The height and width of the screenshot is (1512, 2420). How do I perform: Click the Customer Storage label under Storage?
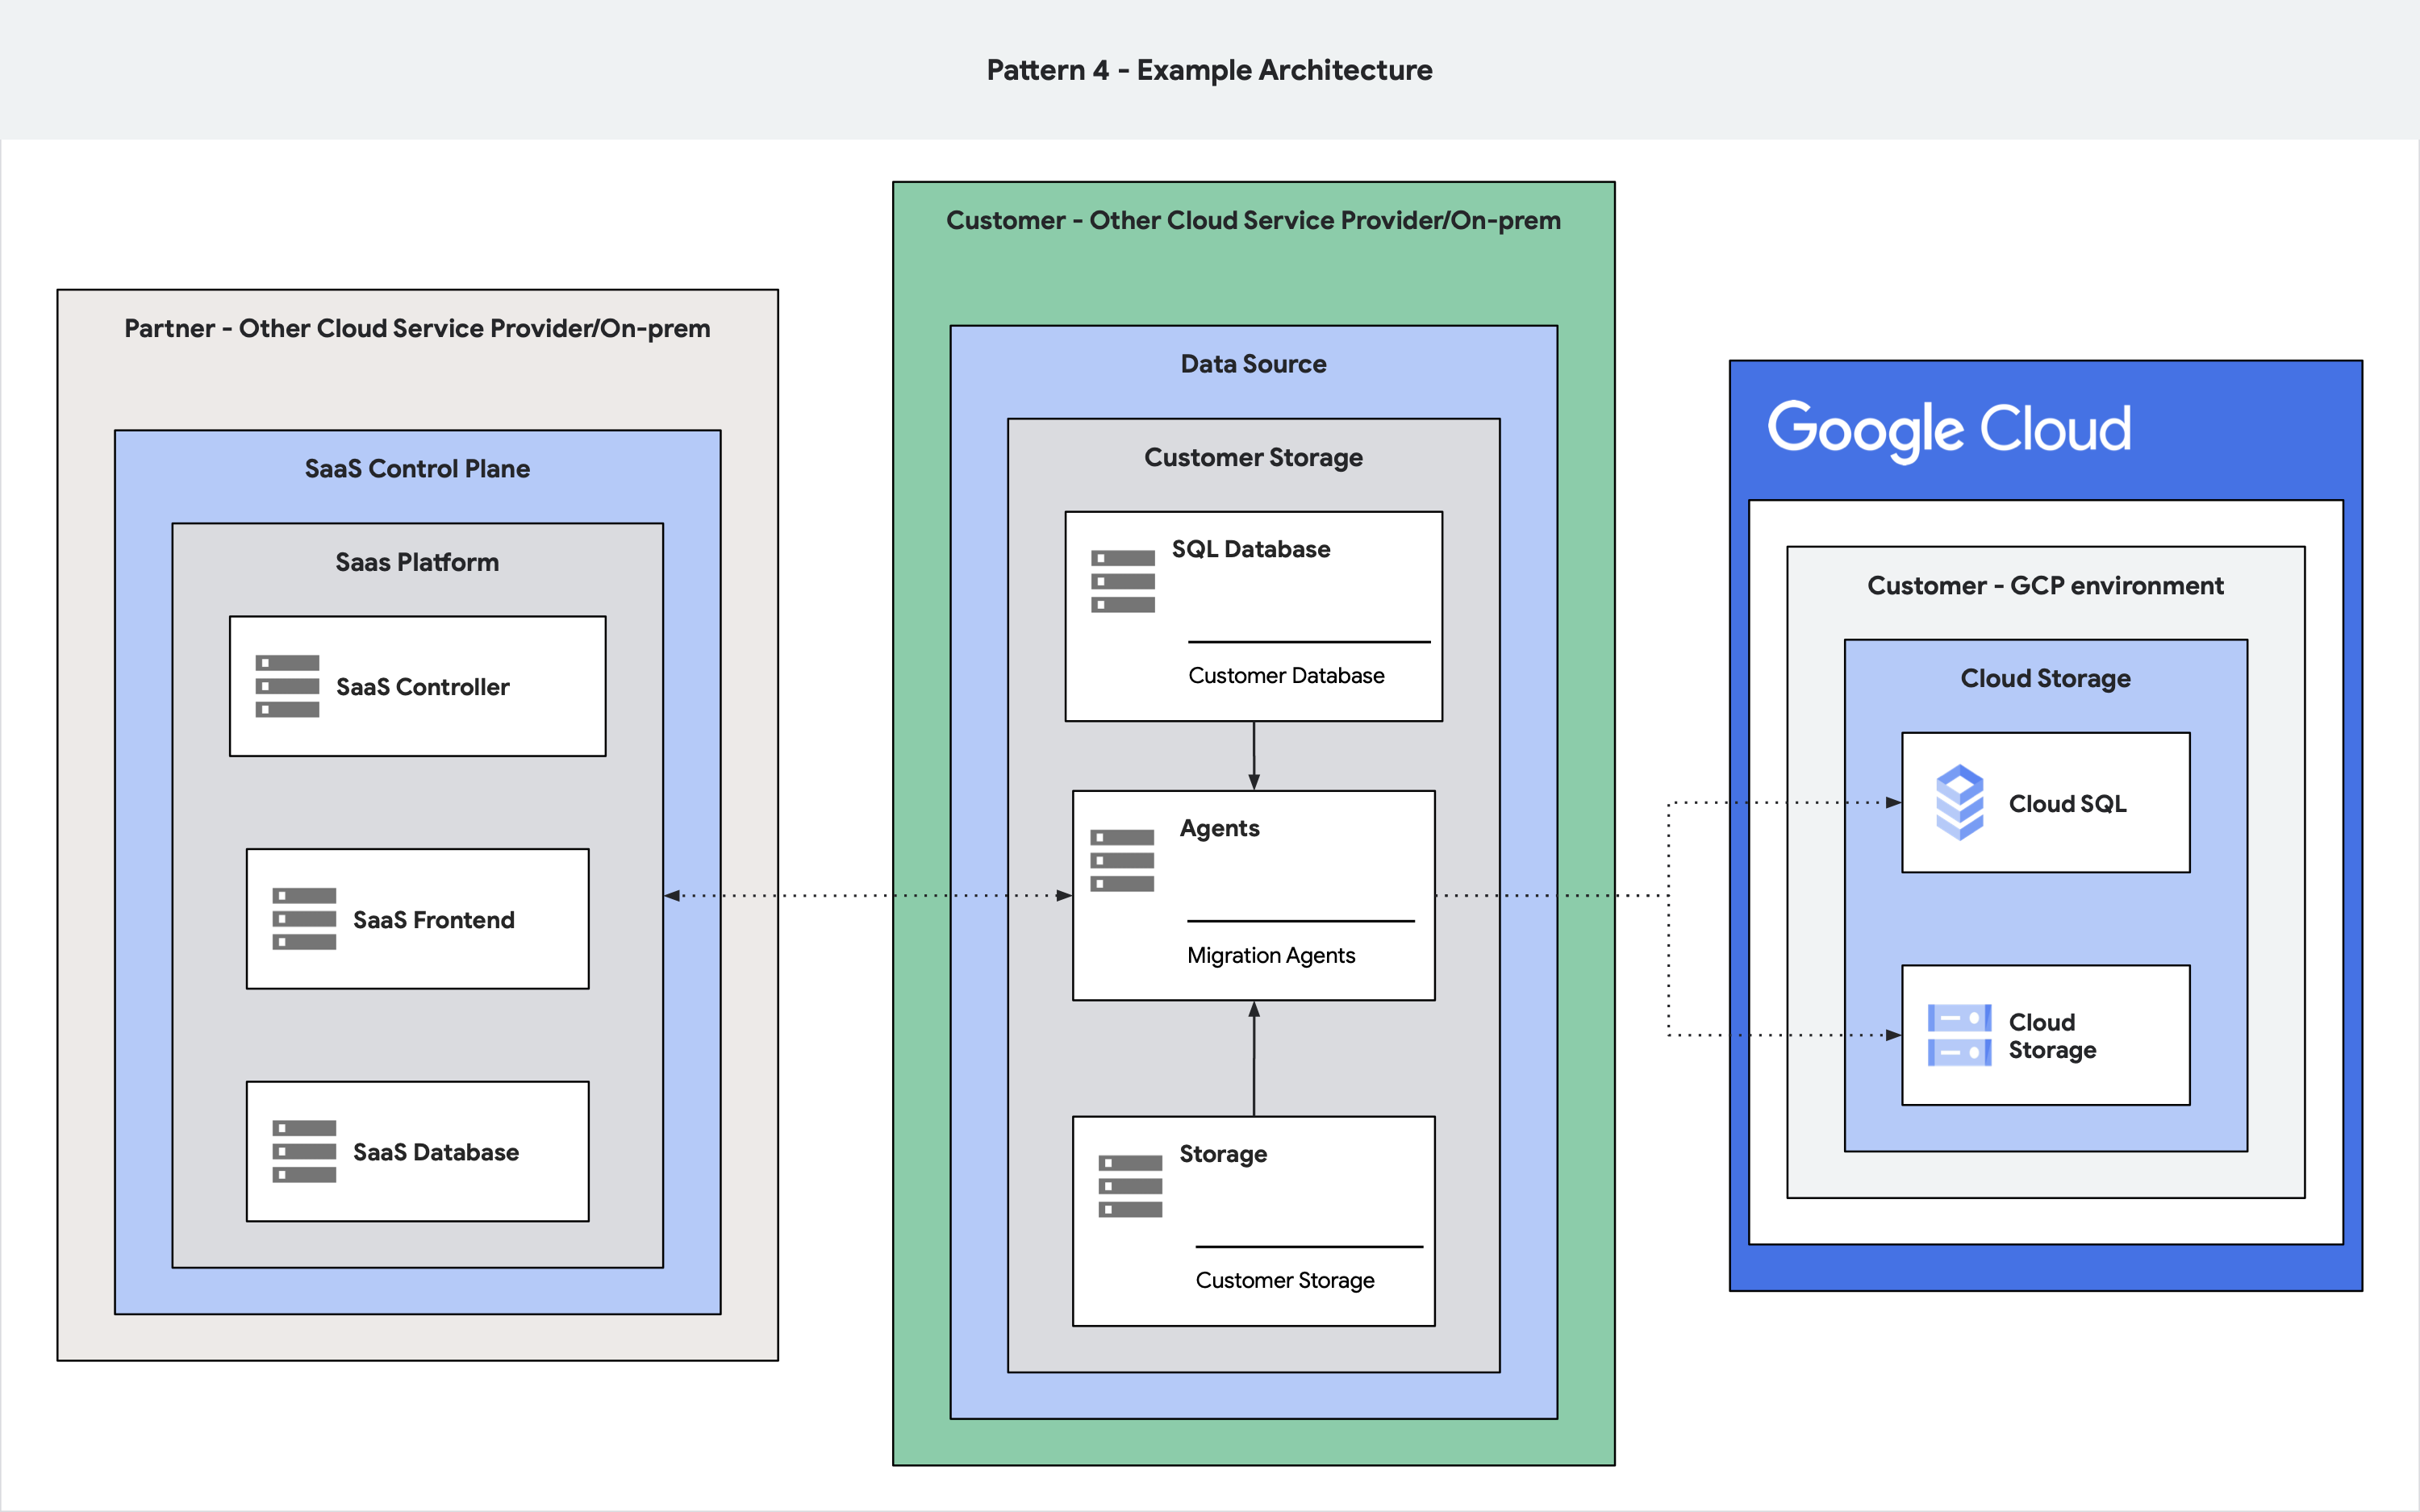(1286, 1280)
